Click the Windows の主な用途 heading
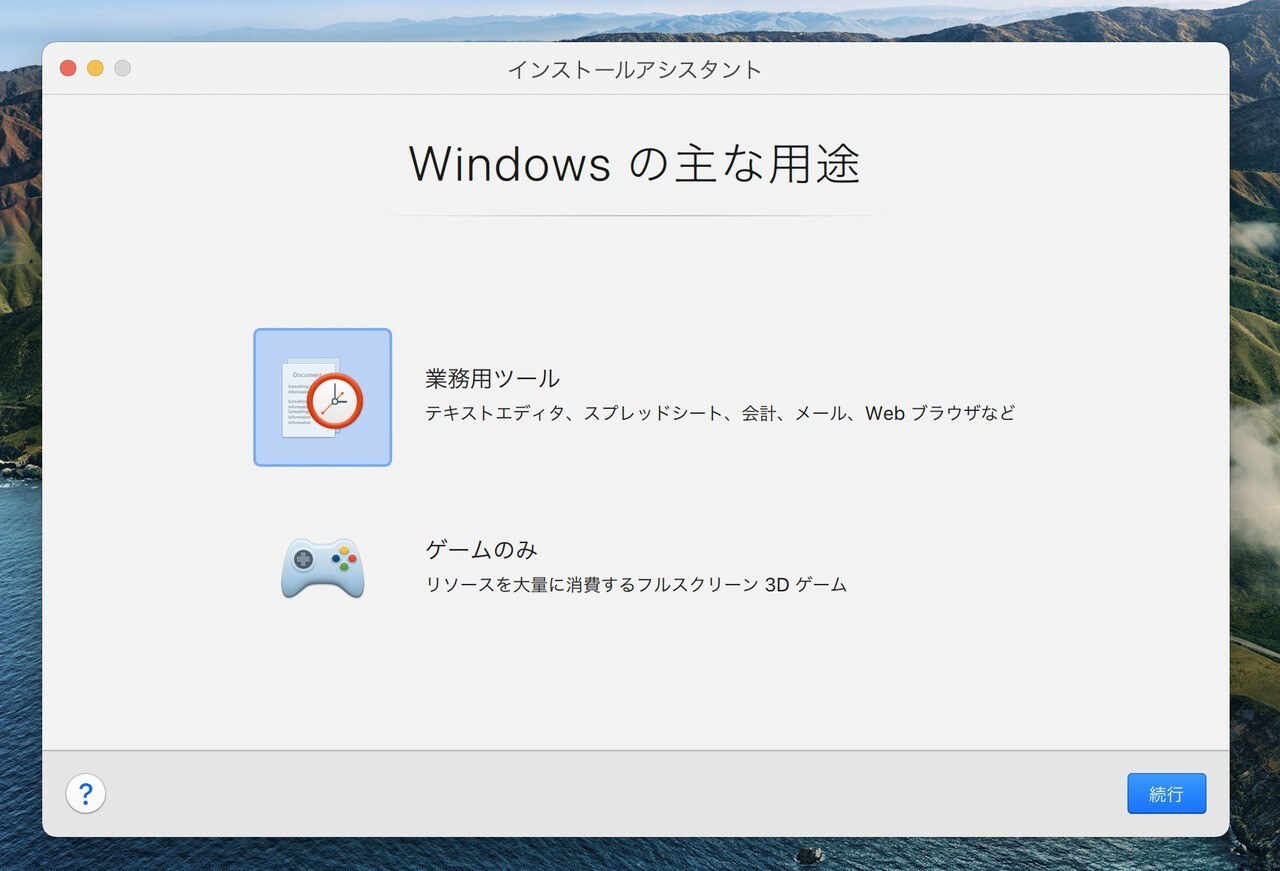The image size is (1280, 871). 635,163
